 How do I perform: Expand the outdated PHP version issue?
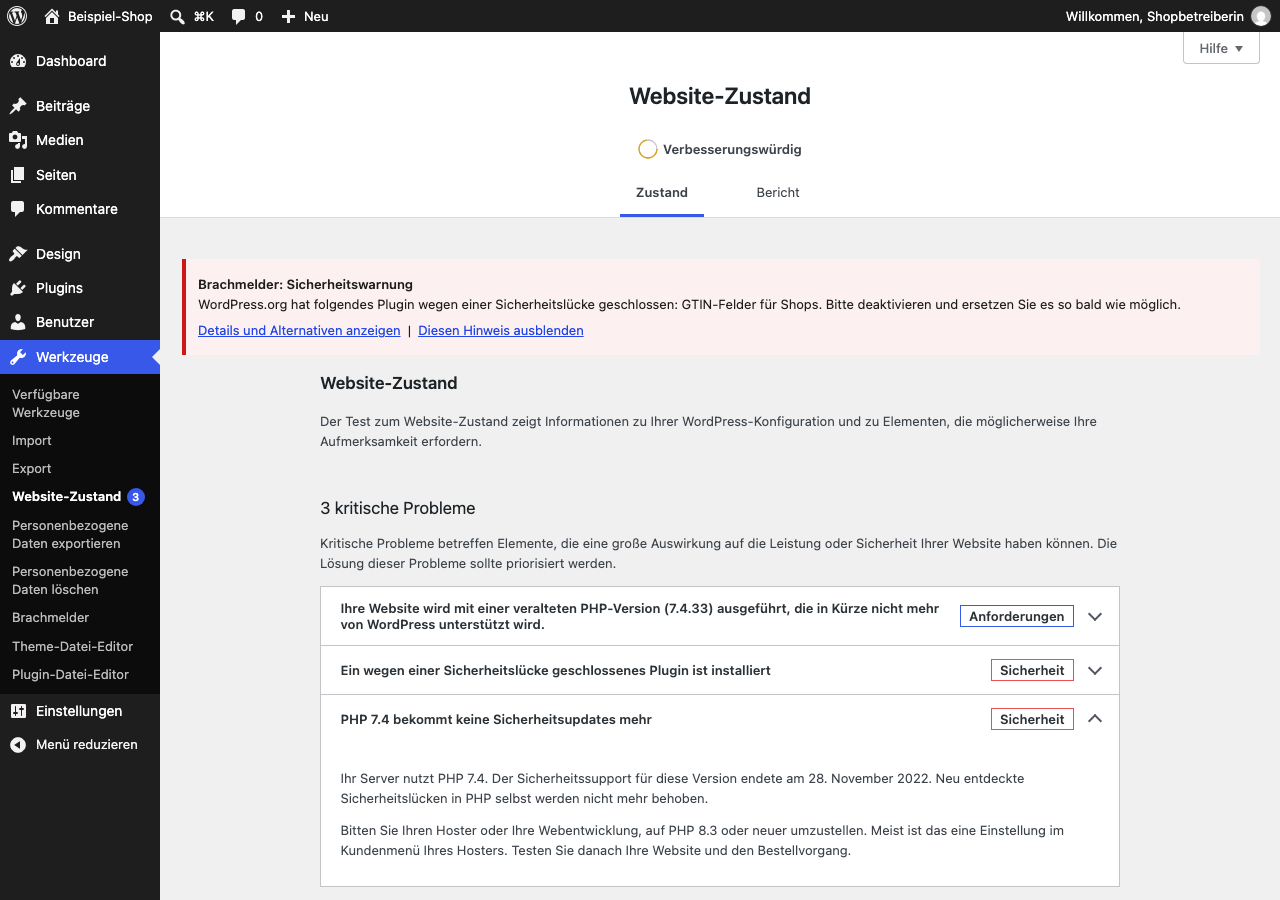720,616
